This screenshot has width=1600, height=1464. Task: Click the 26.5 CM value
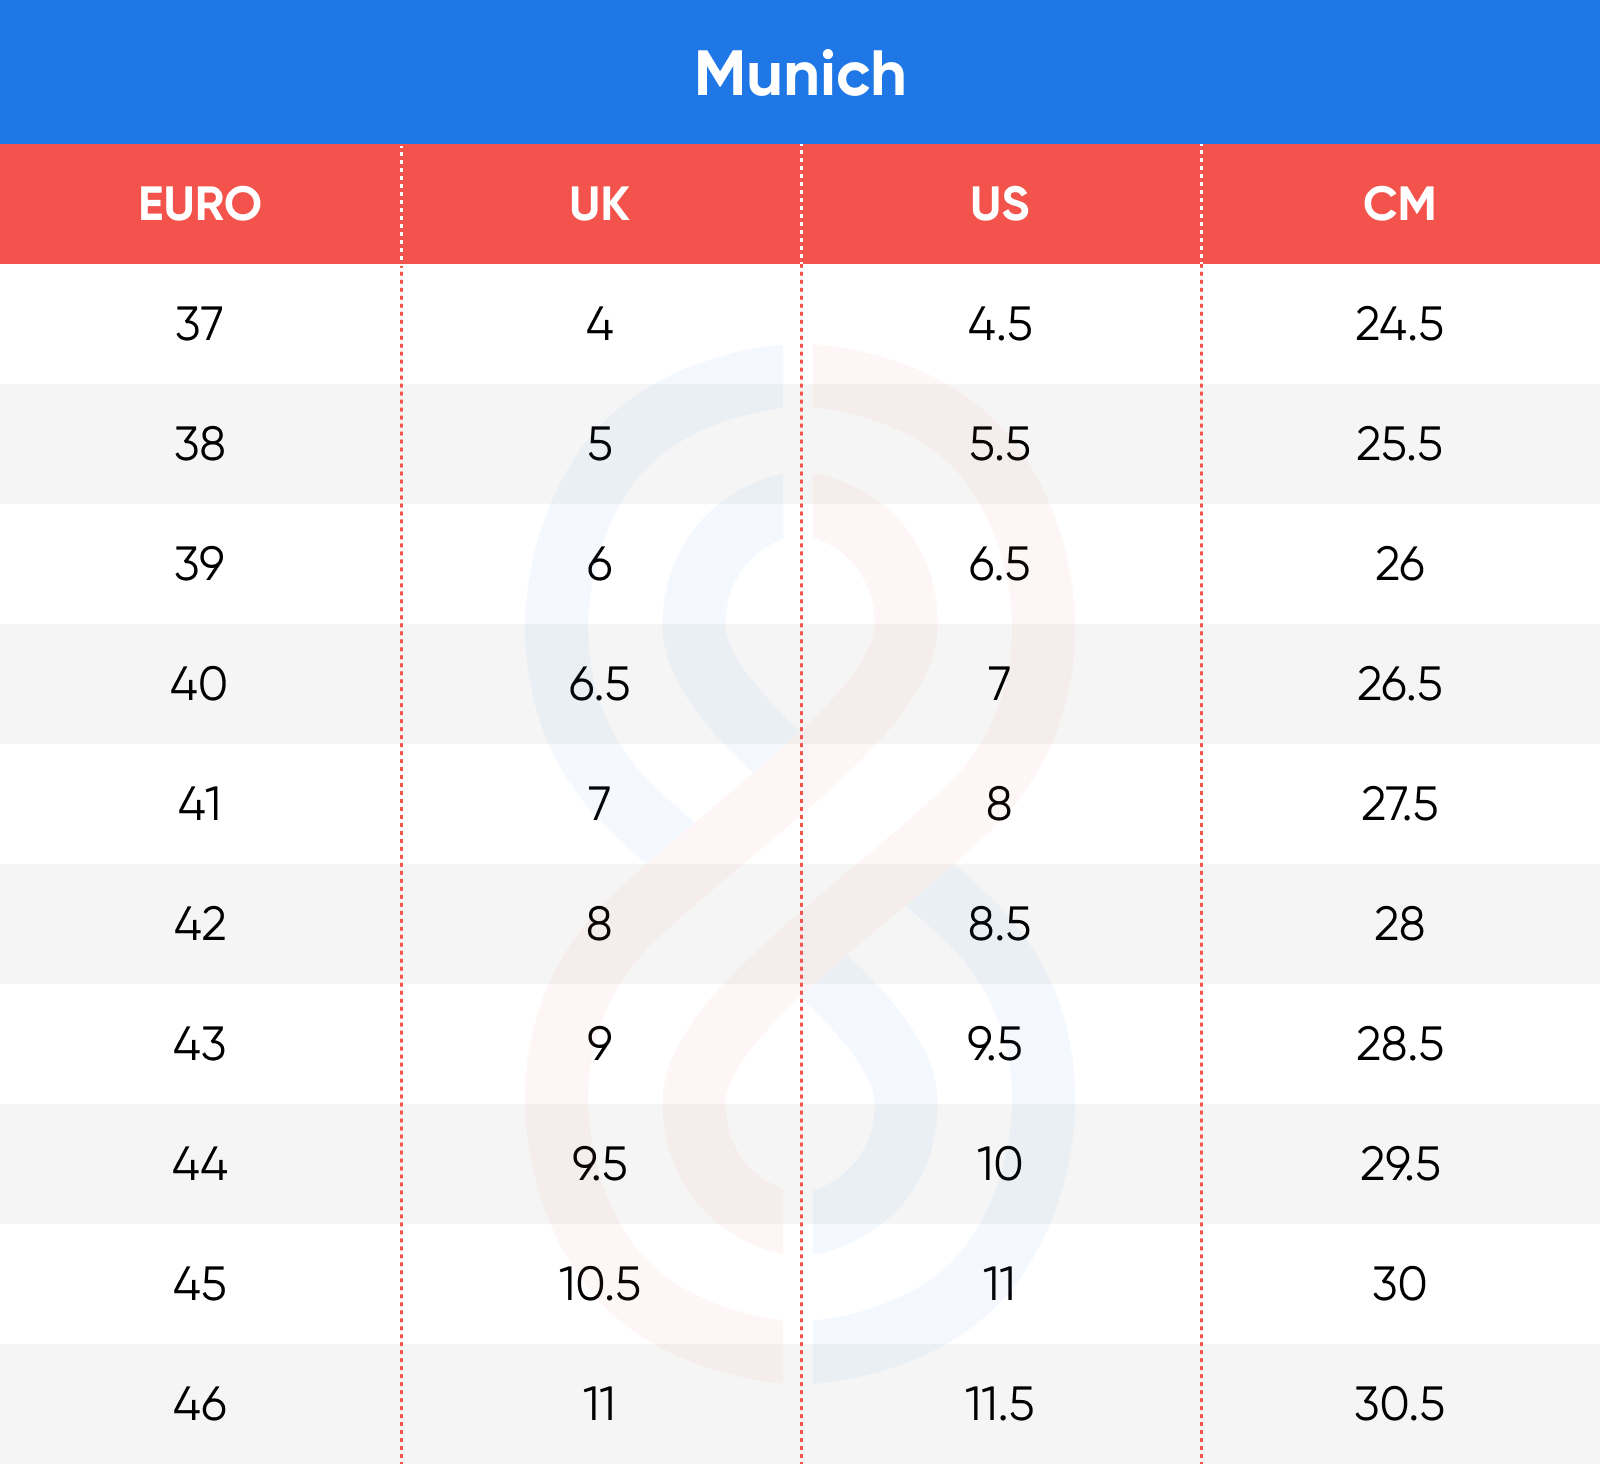click(x=1399, y=684)
